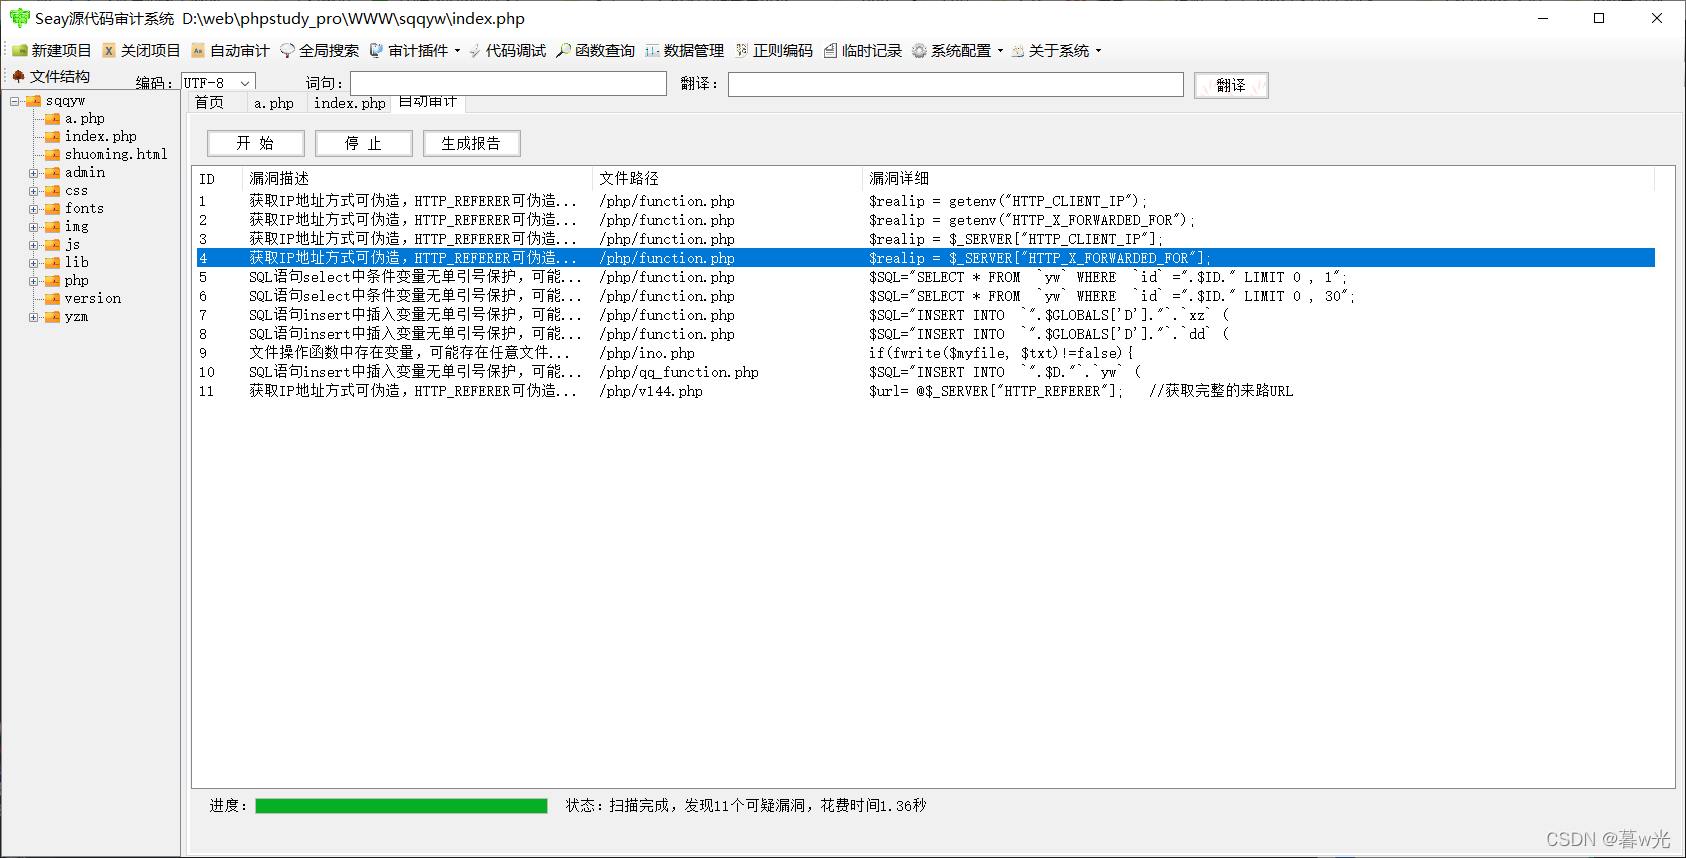Click the 漏洞描述 column header

pos(418,179)
